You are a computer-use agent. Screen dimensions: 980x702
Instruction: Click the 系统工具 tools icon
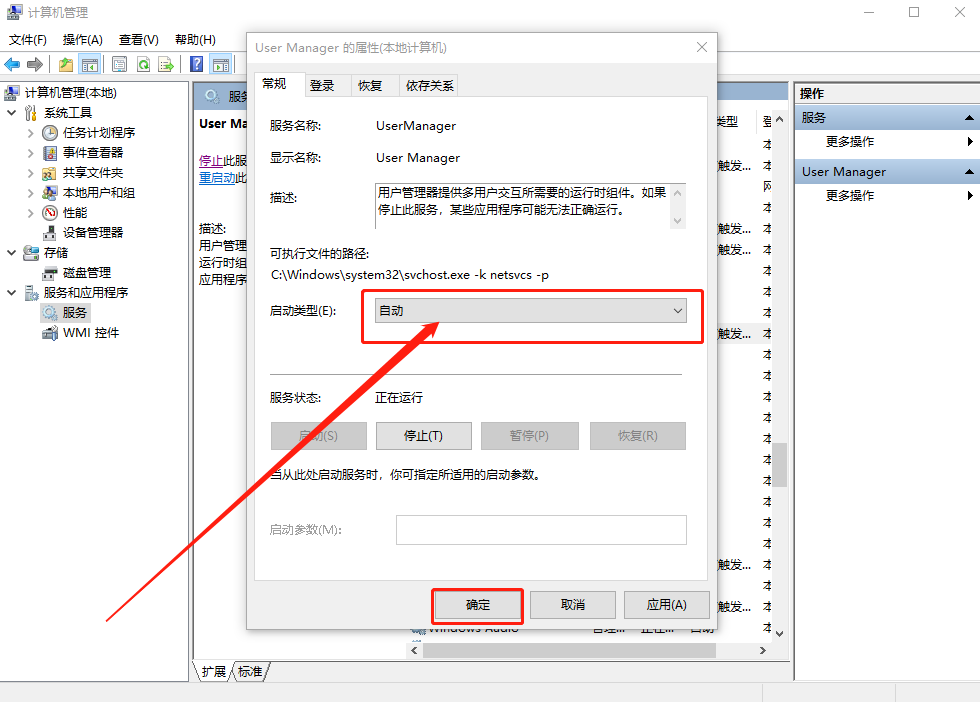pos(31,113)
